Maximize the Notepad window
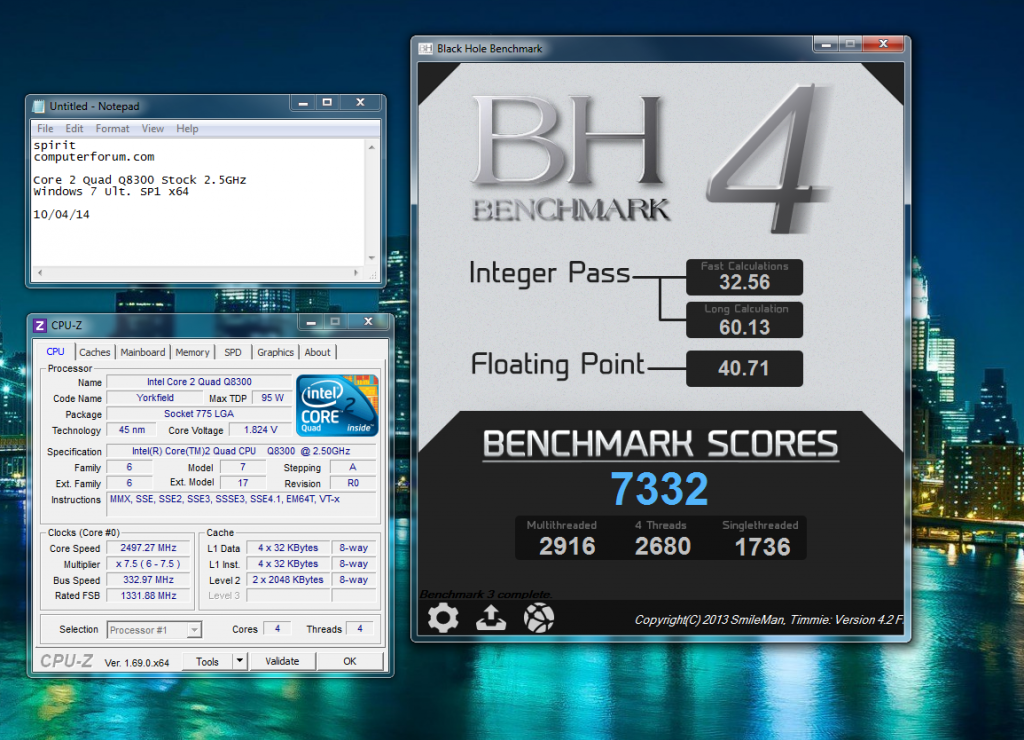 pos(327,102)
